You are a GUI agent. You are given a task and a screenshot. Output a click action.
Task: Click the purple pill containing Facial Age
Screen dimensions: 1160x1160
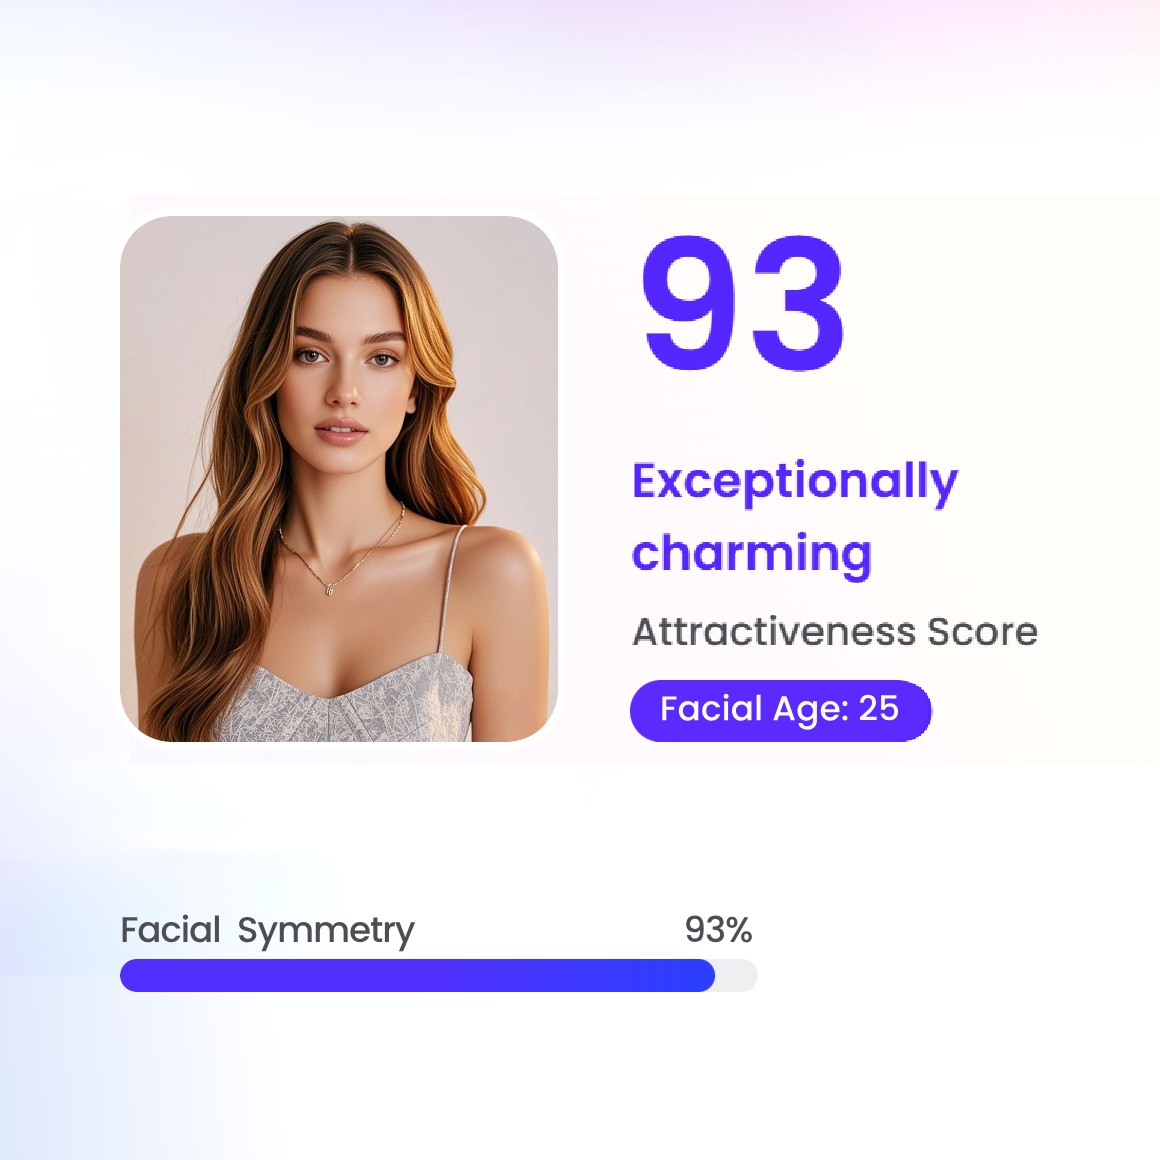pos(780,710)
